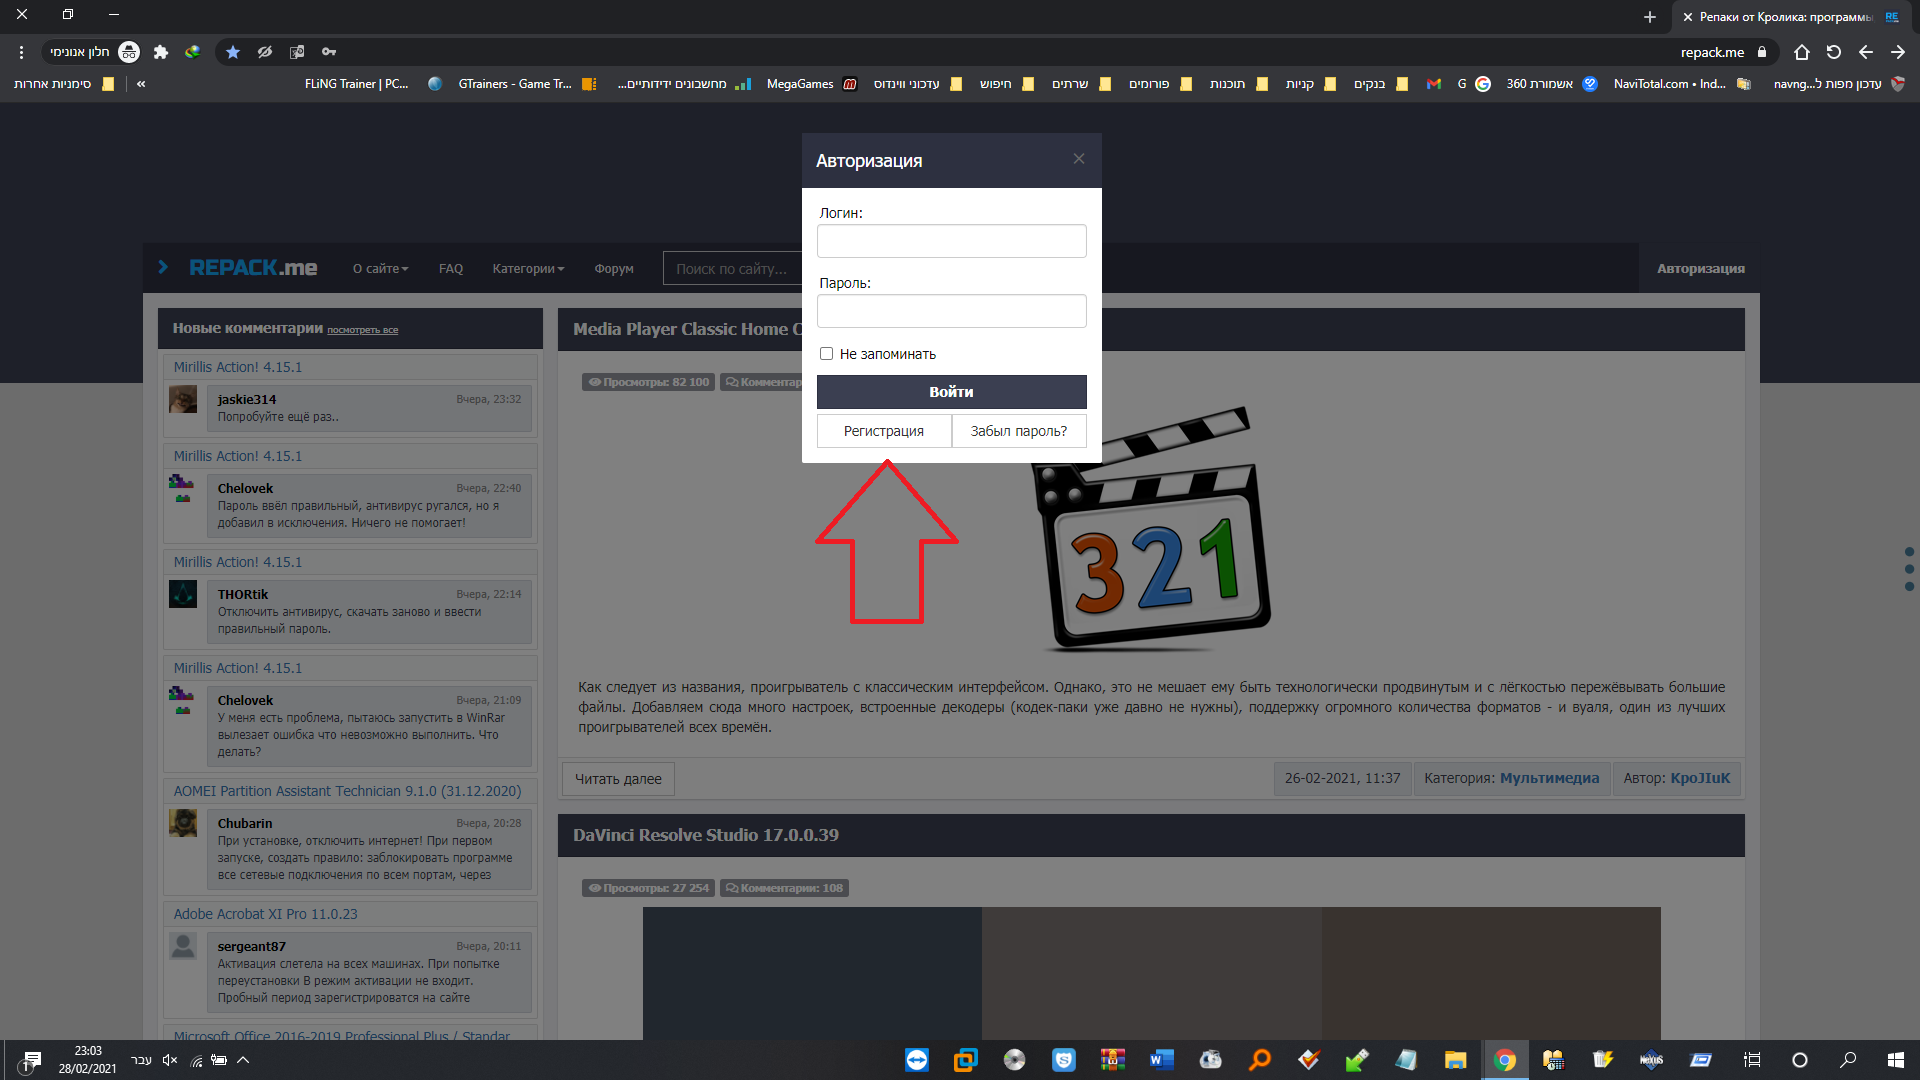Click the Войти login button
The width and height of the screenshot is (1920, 1080).
[x=951, y=392]
